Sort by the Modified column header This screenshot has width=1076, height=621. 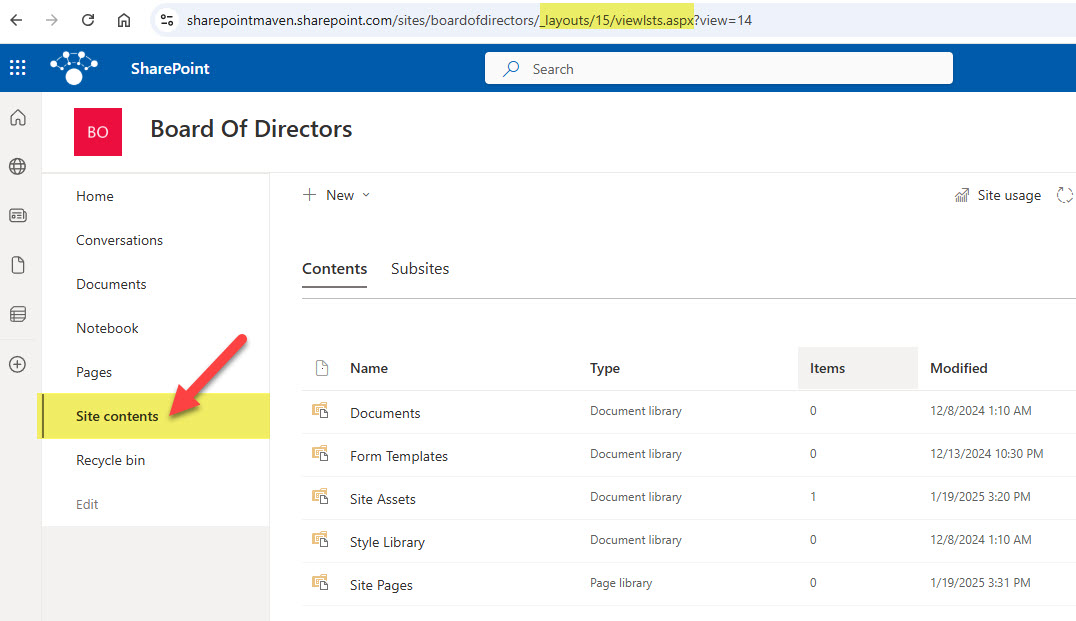point(959,368)
